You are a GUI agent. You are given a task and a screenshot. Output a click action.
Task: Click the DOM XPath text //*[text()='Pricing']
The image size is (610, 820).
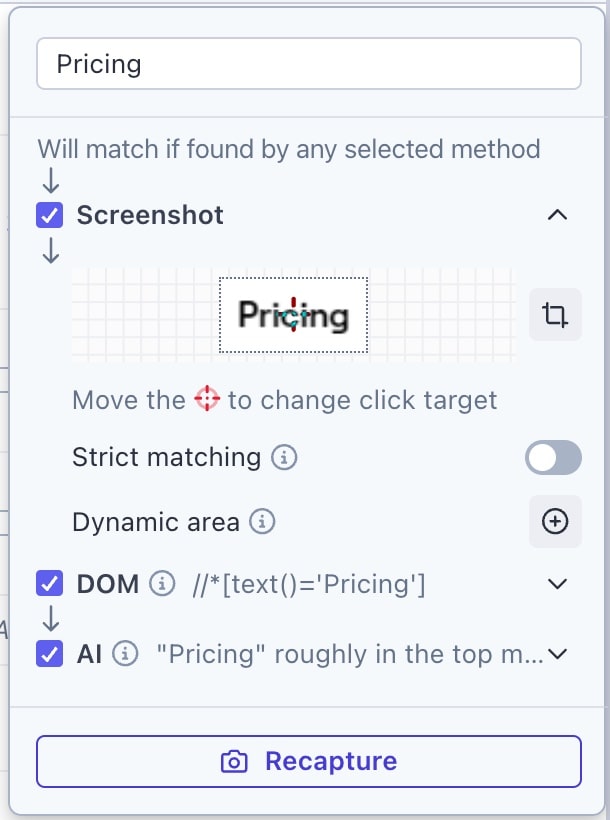click(x=309, y=584)
